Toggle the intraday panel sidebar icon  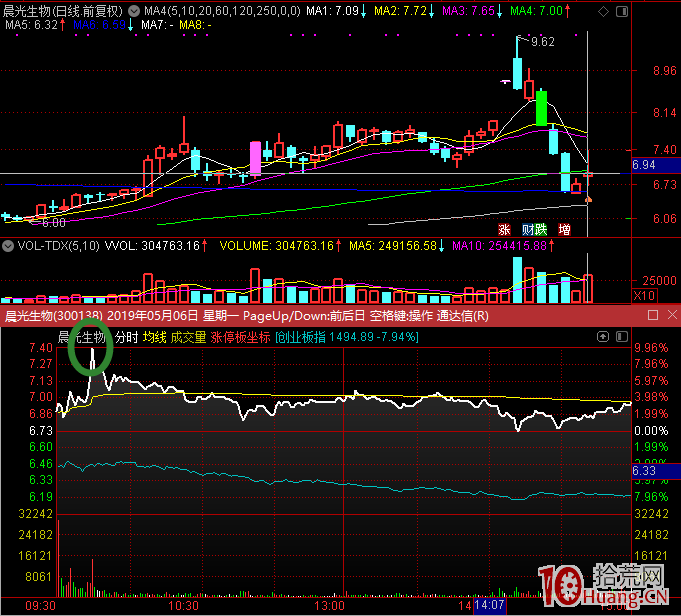coord(622,337)
